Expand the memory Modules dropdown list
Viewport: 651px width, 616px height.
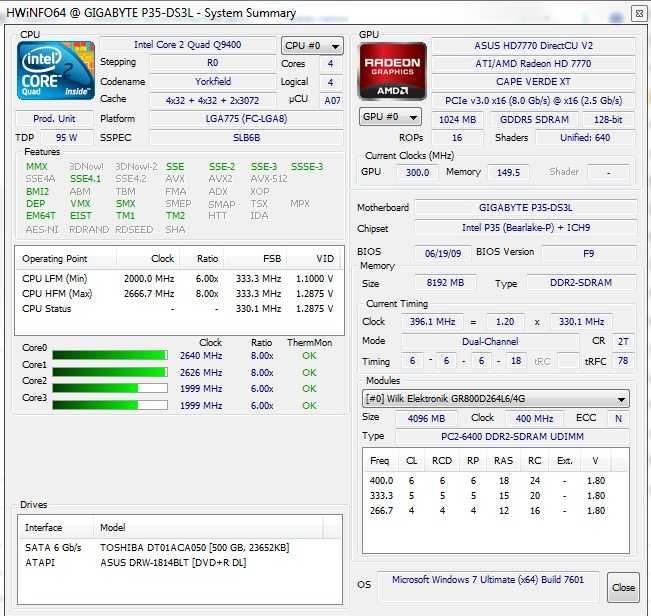[496, 399]
